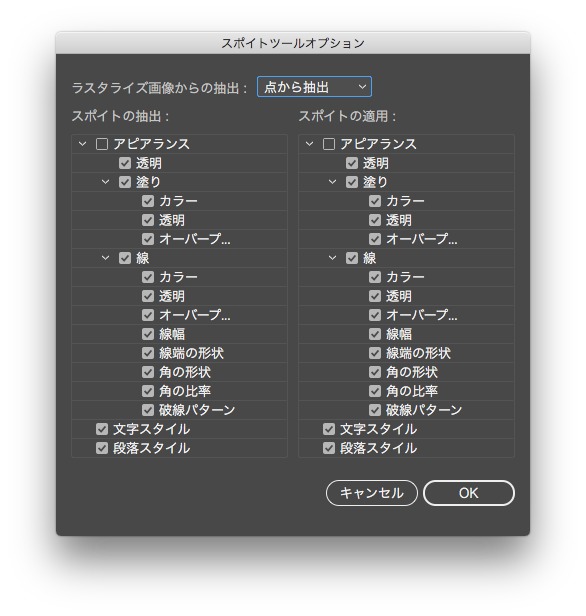Uncheck 塗り 透明 in スポイトの抽出
This screenshot has width=586, height=616.
[148, 220]
